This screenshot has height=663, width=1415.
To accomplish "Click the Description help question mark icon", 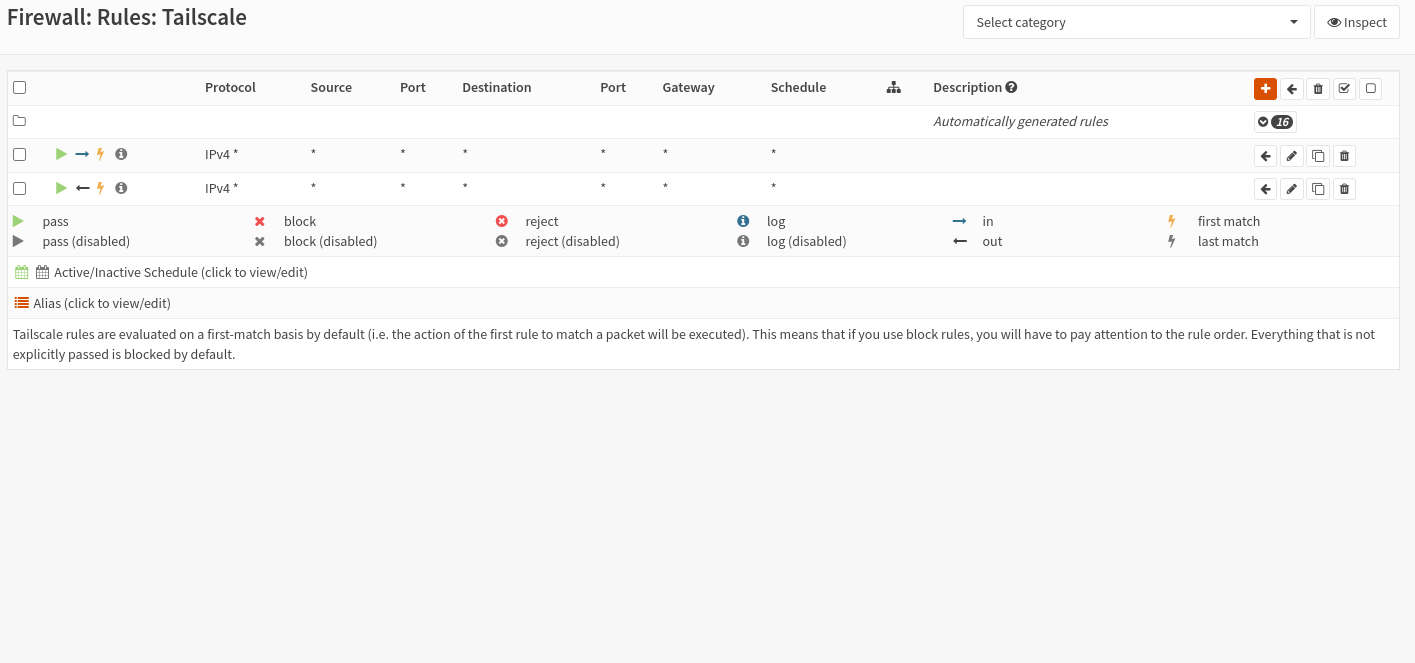I will (1011, 87).
